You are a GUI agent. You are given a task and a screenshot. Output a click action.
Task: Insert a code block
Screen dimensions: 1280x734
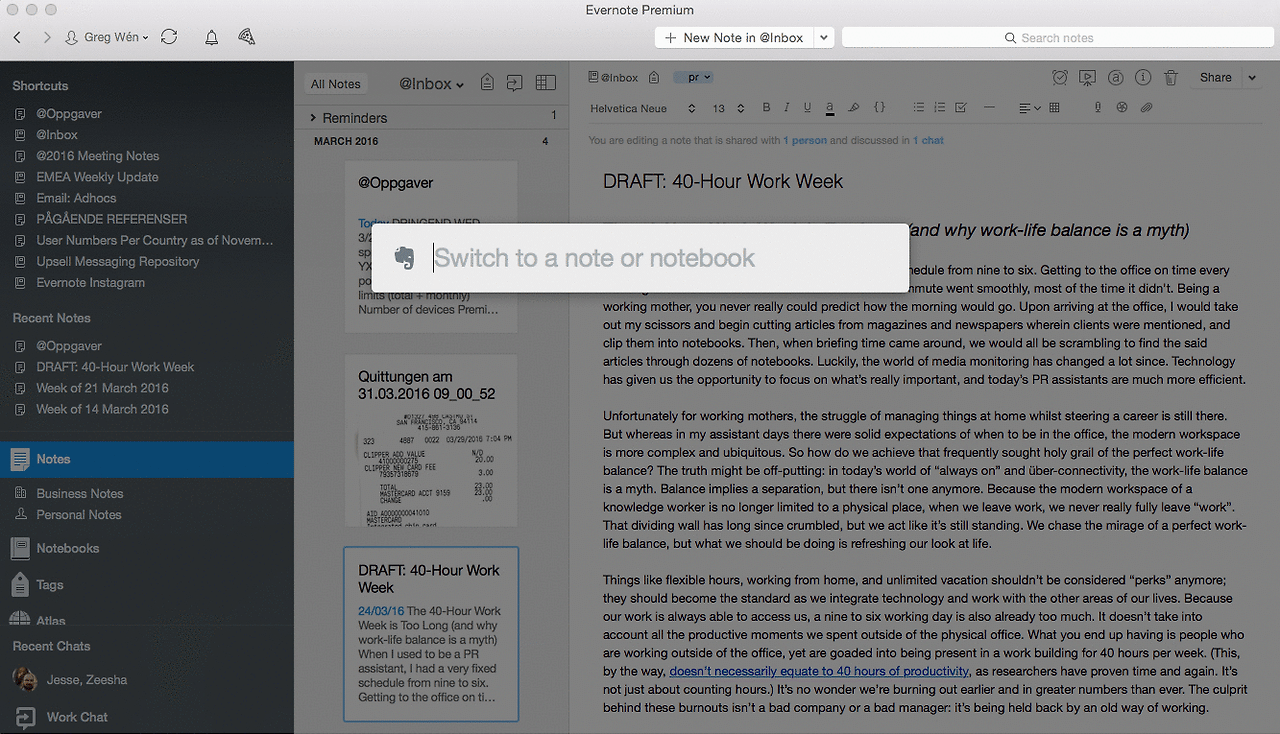click(x=879, y=108)
